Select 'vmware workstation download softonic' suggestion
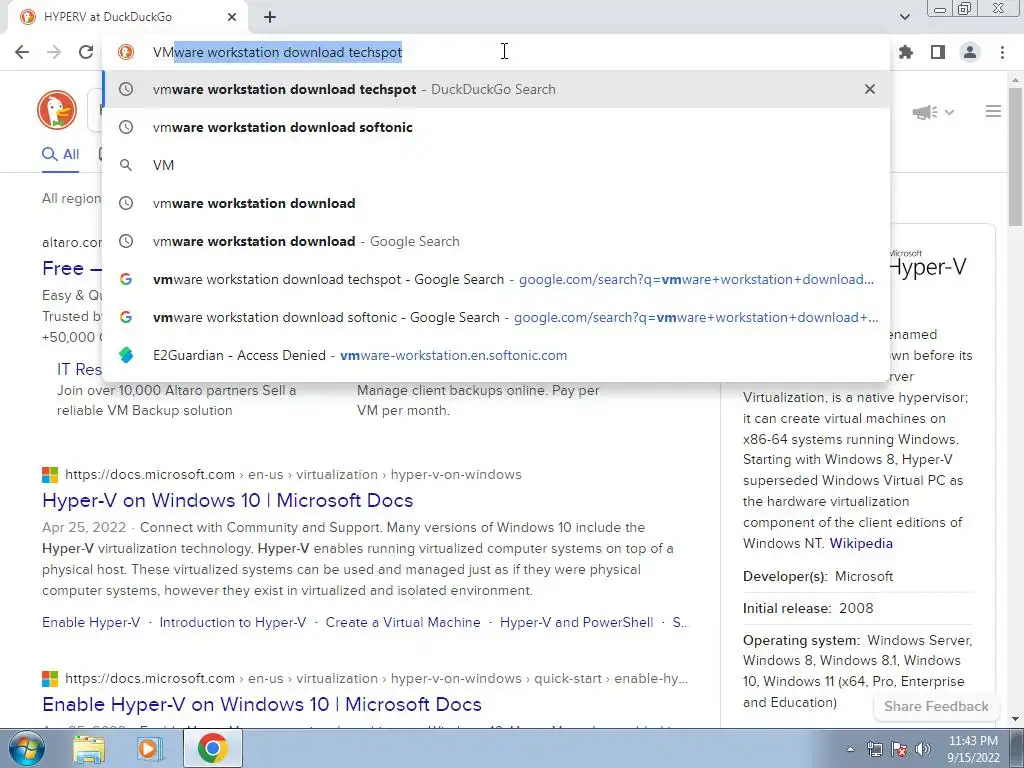This screenshot has height=768, width=1024. click(x=496, y=127)
